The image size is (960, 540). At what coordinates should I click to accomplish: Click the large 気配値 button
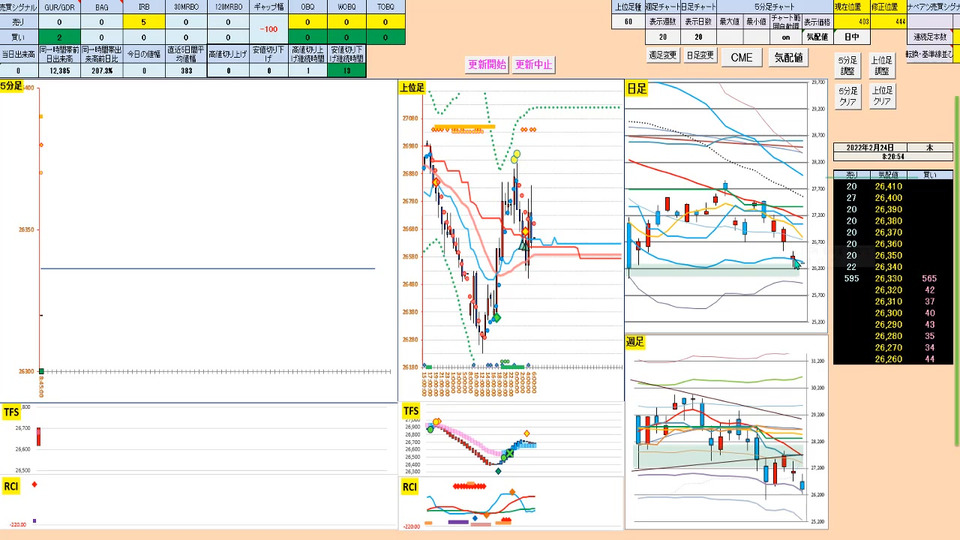pos(789,58)
